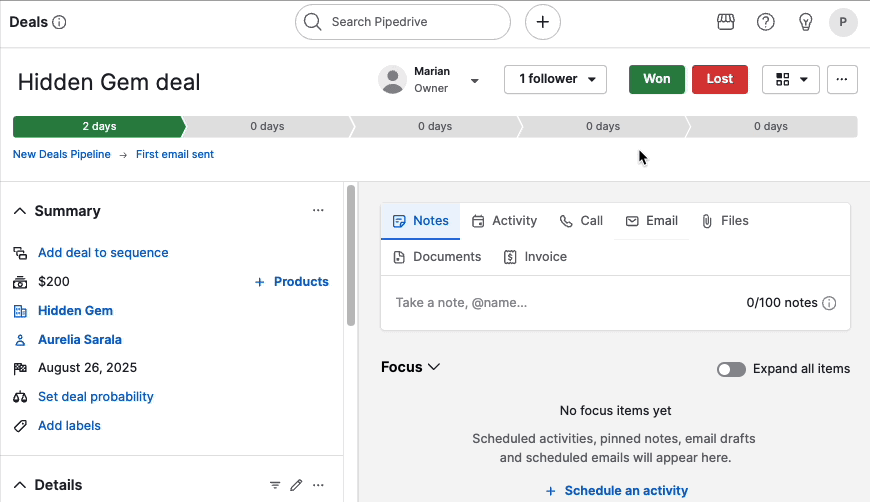Collapse the Summary section
Screen dimensions: 870x502
point(20,211)
